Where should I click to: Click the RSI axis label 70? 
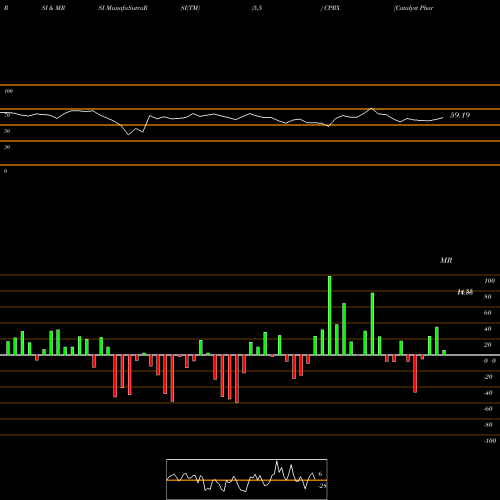tap(7, 115)
